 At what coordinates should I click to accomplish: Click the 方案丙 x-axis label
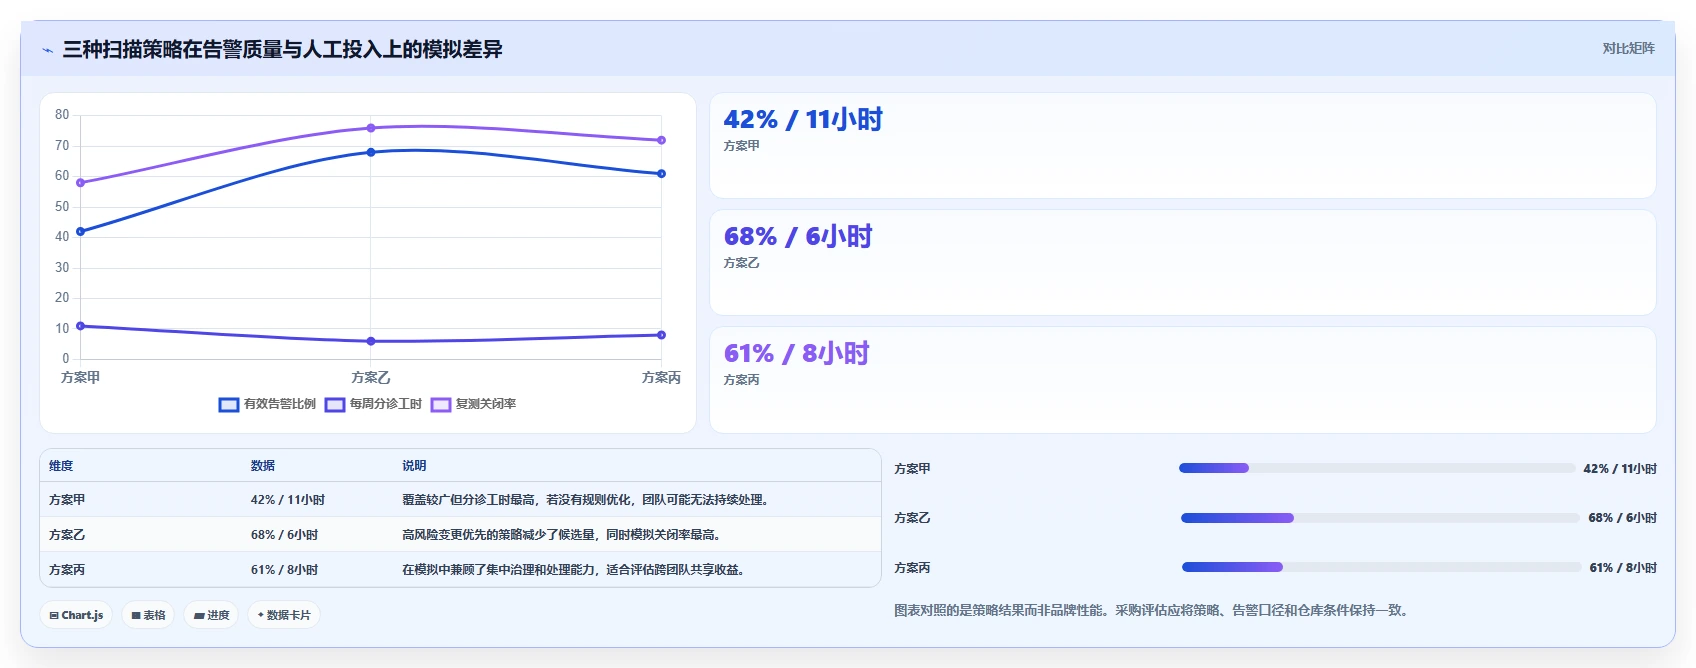(661, 378)
